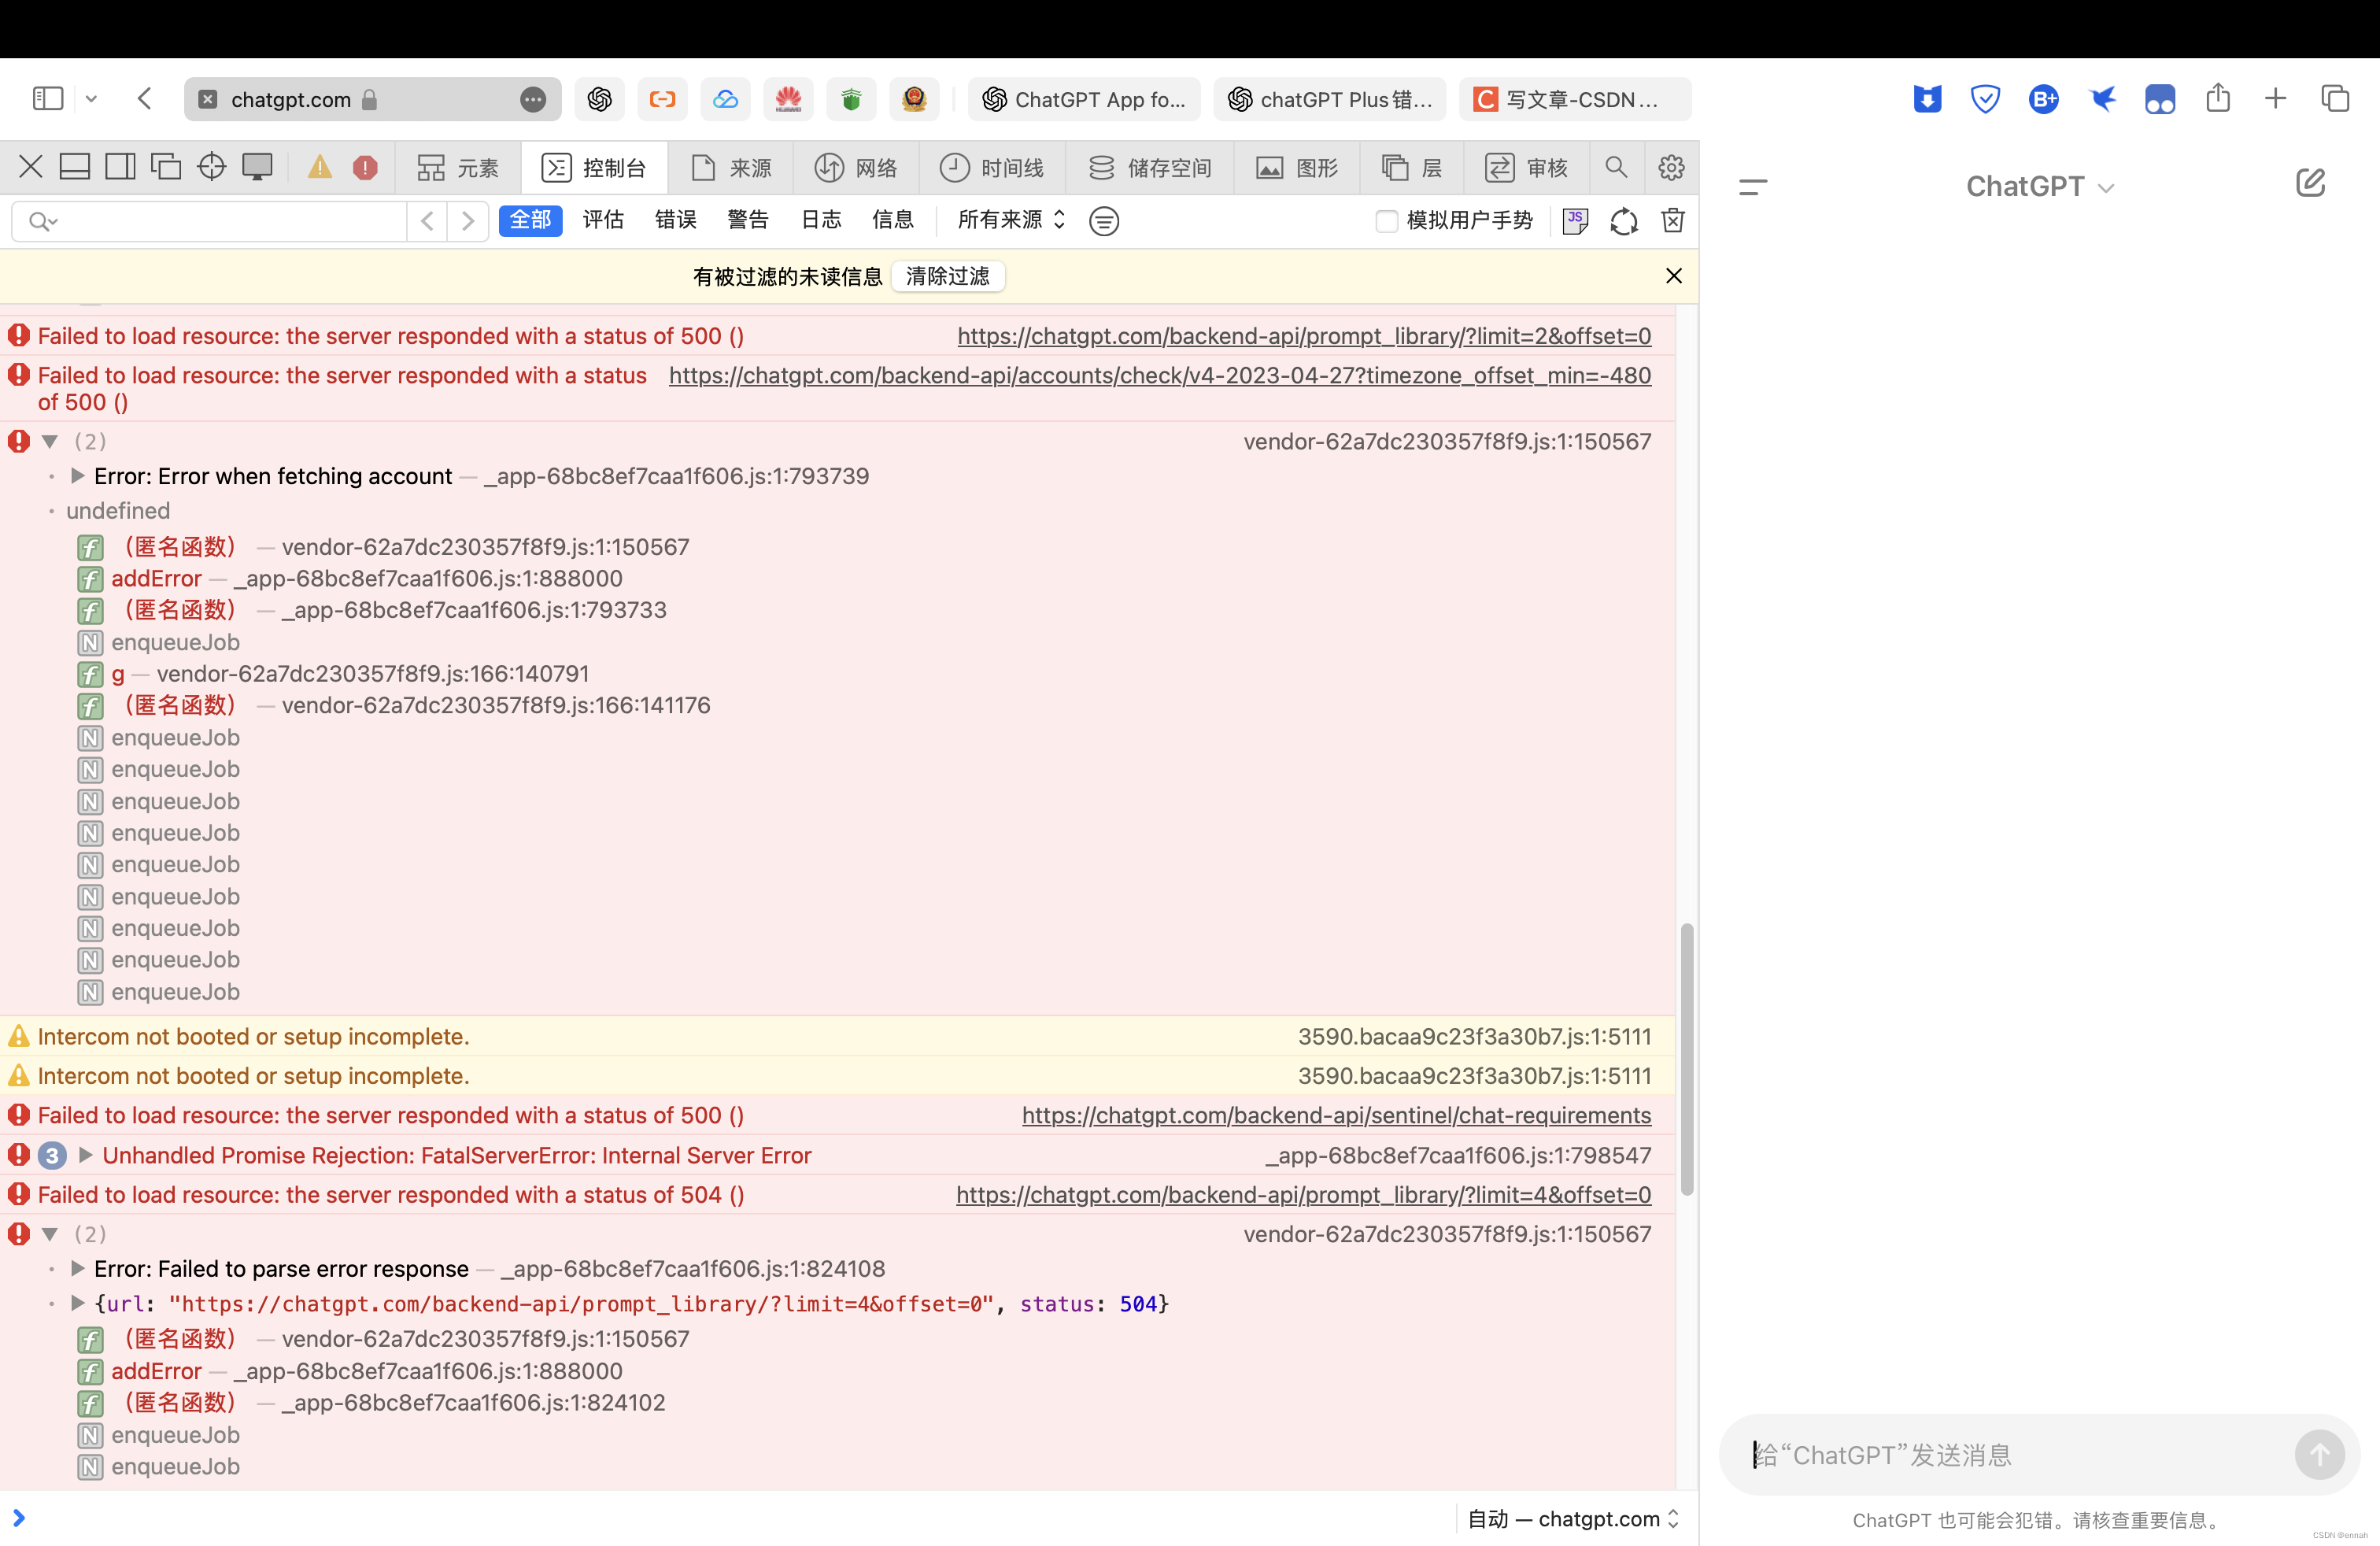Open the ChatGPT model selector dropdown
Viewport: 2380px width, 1546px height.
click(x=2039, y=186)
